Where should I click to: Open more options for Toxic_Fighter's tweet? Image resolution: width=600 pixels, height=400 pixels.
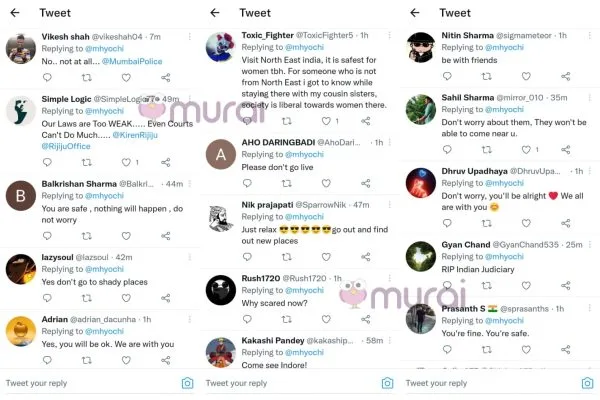(390, 35)
